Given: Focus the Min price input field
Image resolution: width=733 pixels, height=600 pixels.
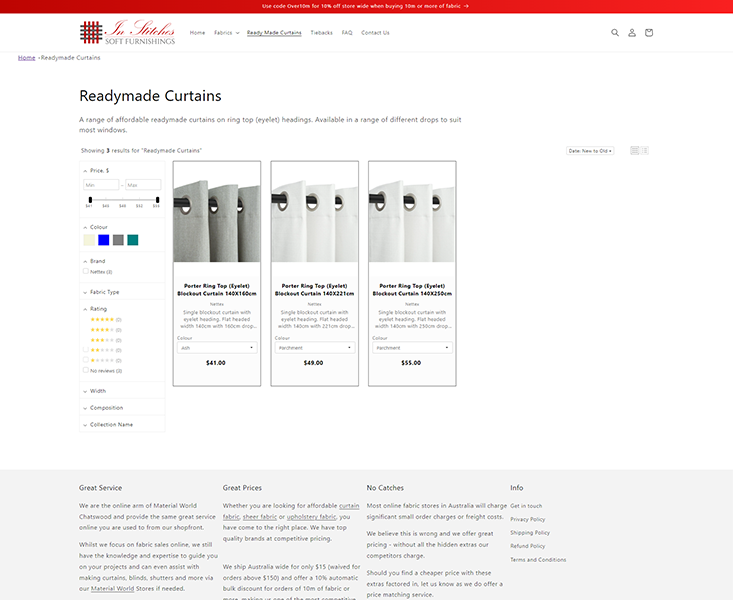Looking at the screenshot, I should click(x=101, y=185).
